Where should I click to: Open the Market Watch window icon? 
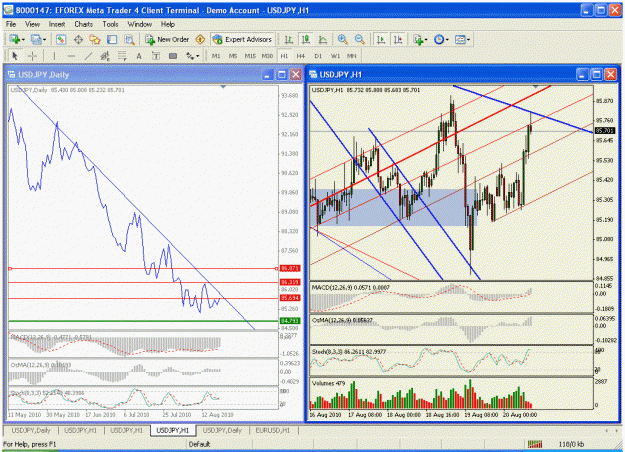[61, 39]
